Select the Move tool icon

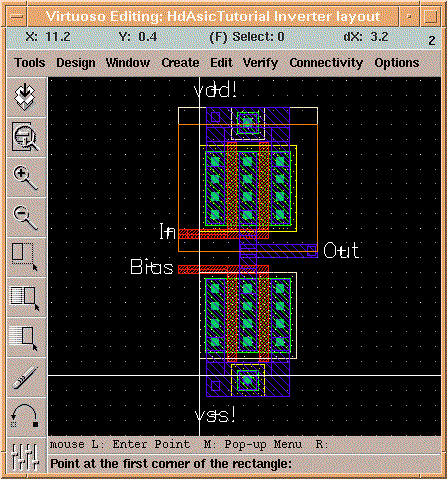coord(26,337)
